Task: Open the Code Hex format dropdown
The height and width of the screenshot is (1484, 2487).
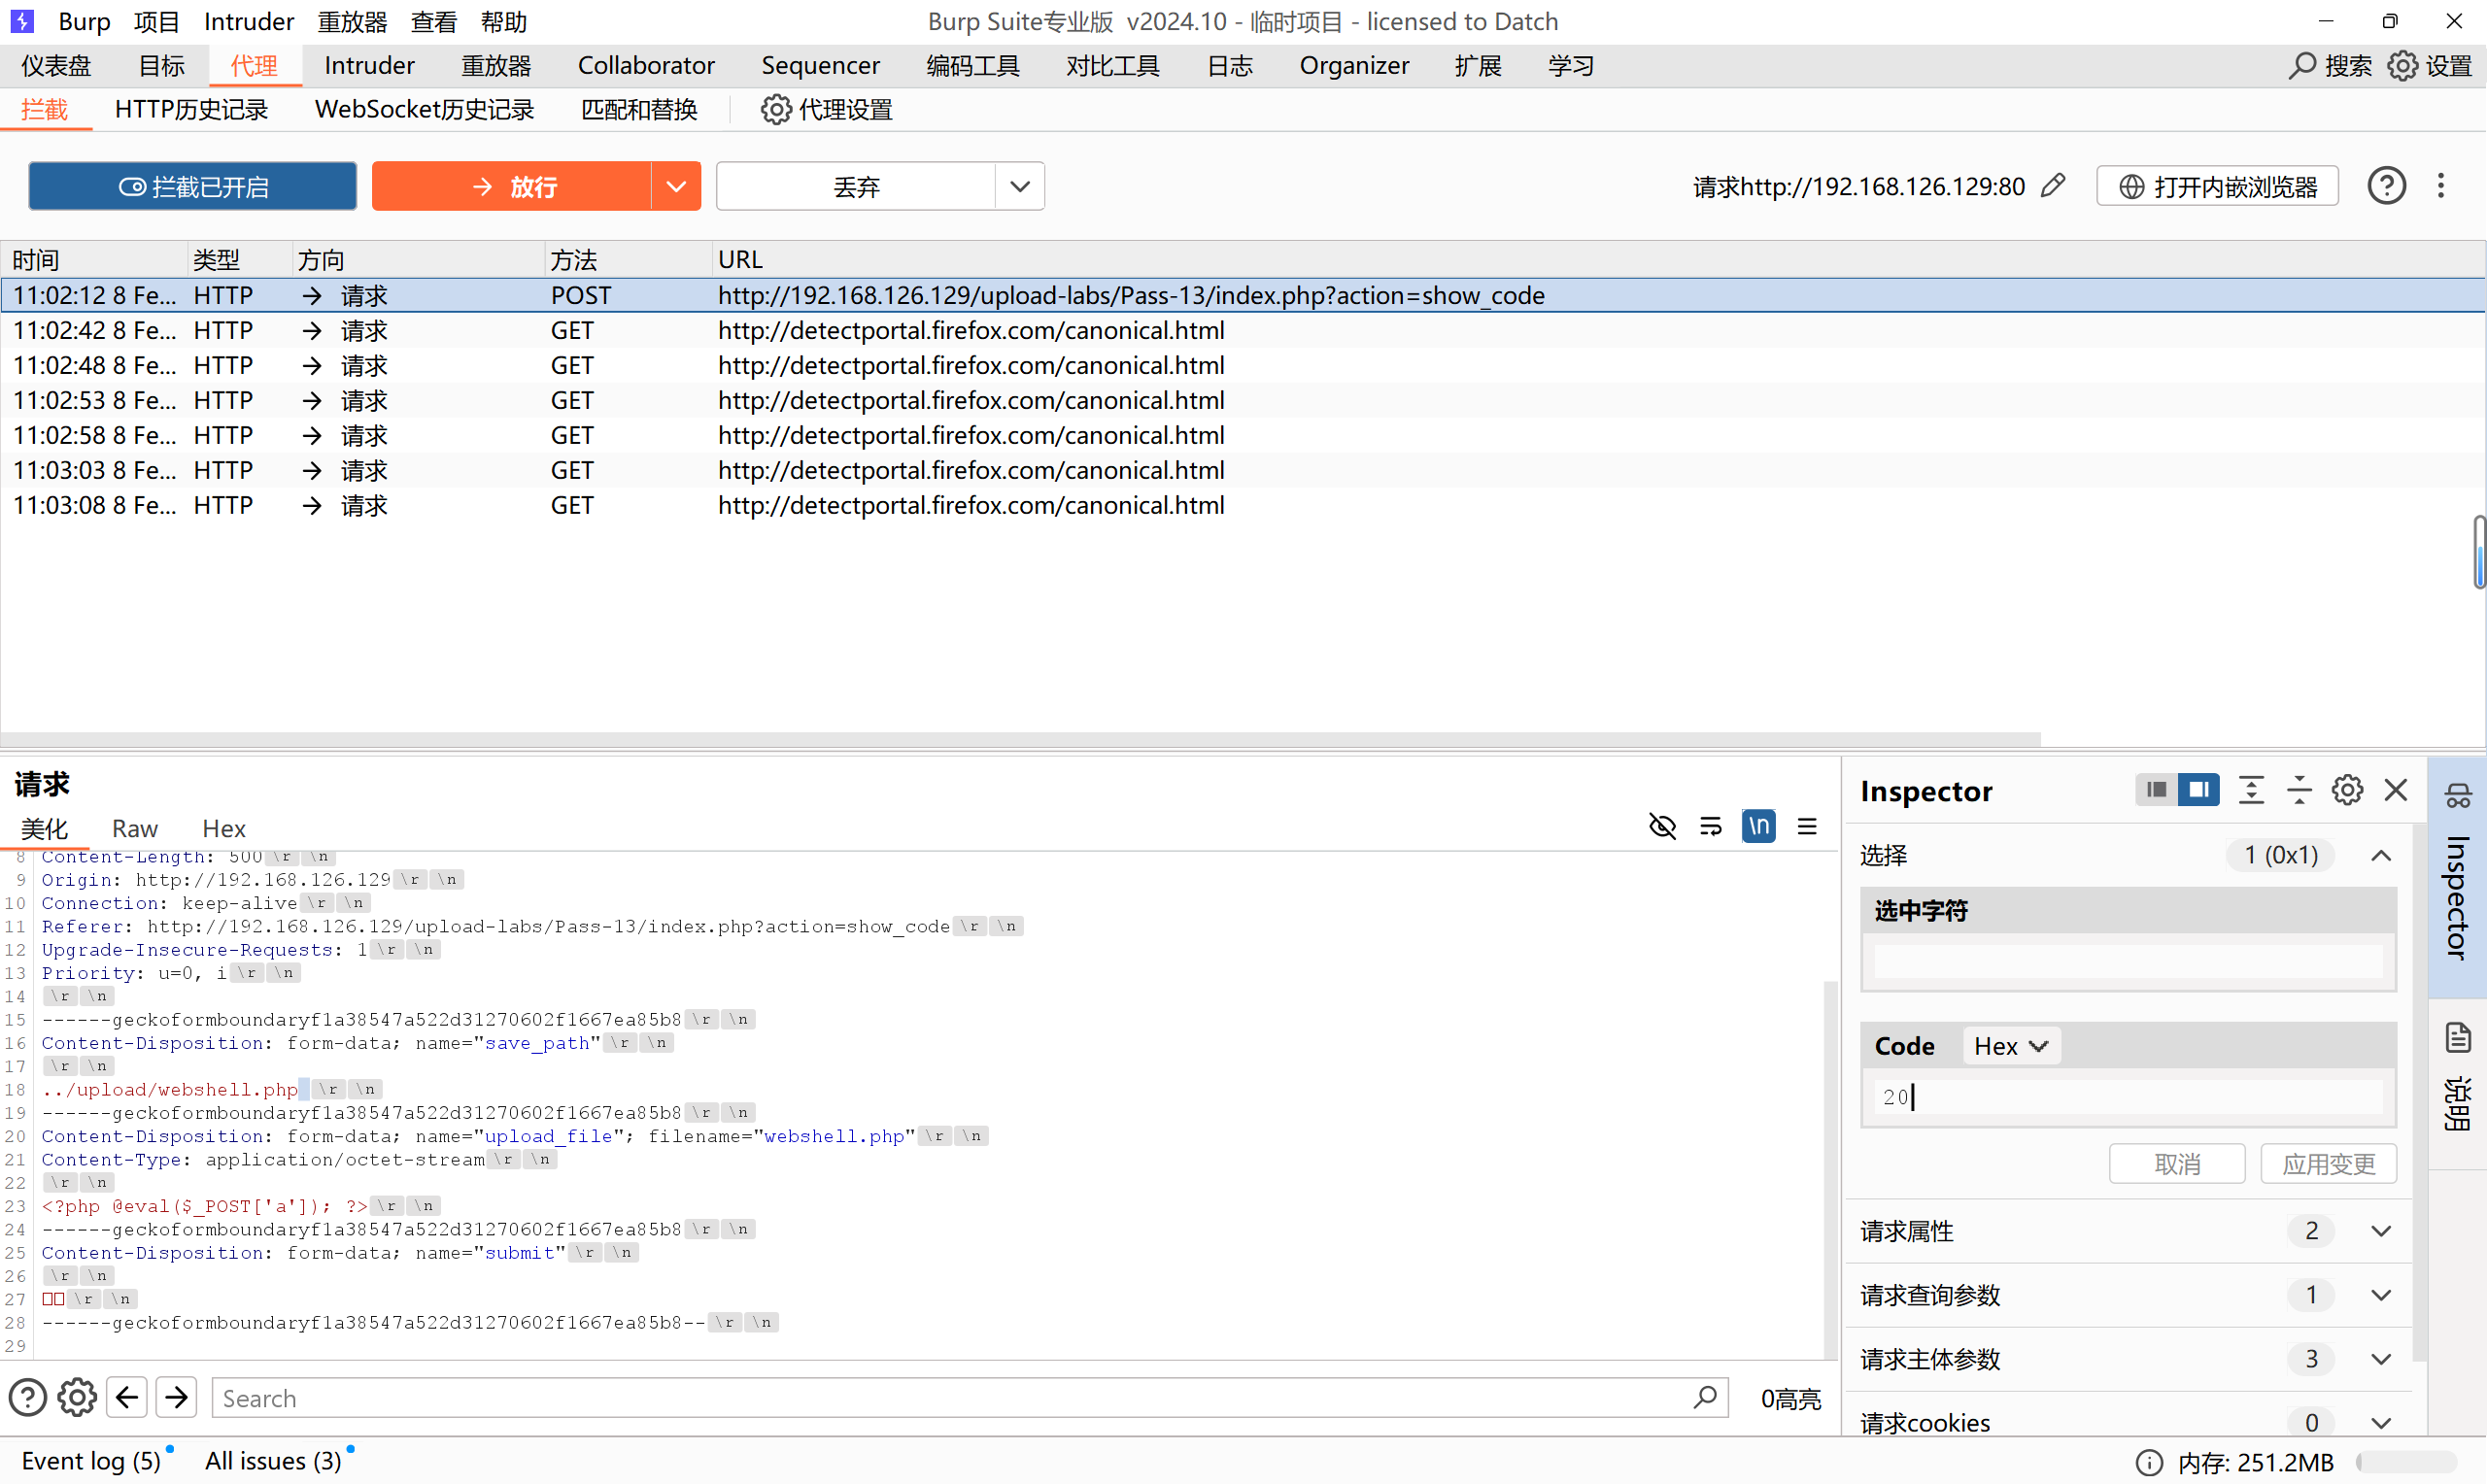Action: point(2010,1046)
